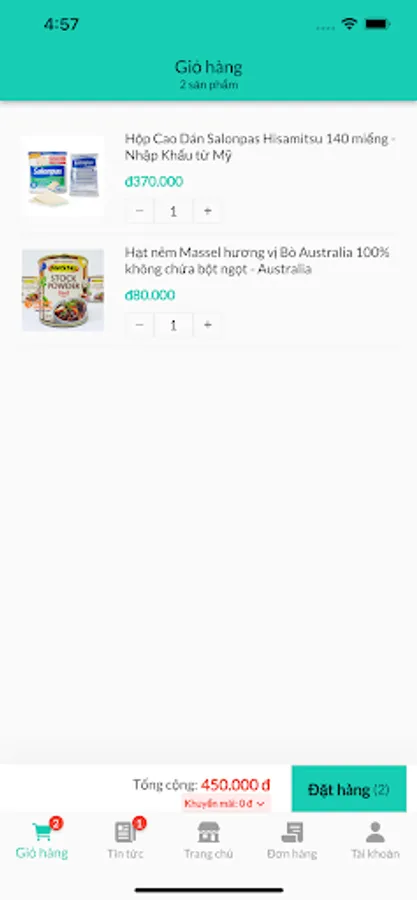
Task: Tap the red badge on Tin tức
Action: [x=139, y=824]
